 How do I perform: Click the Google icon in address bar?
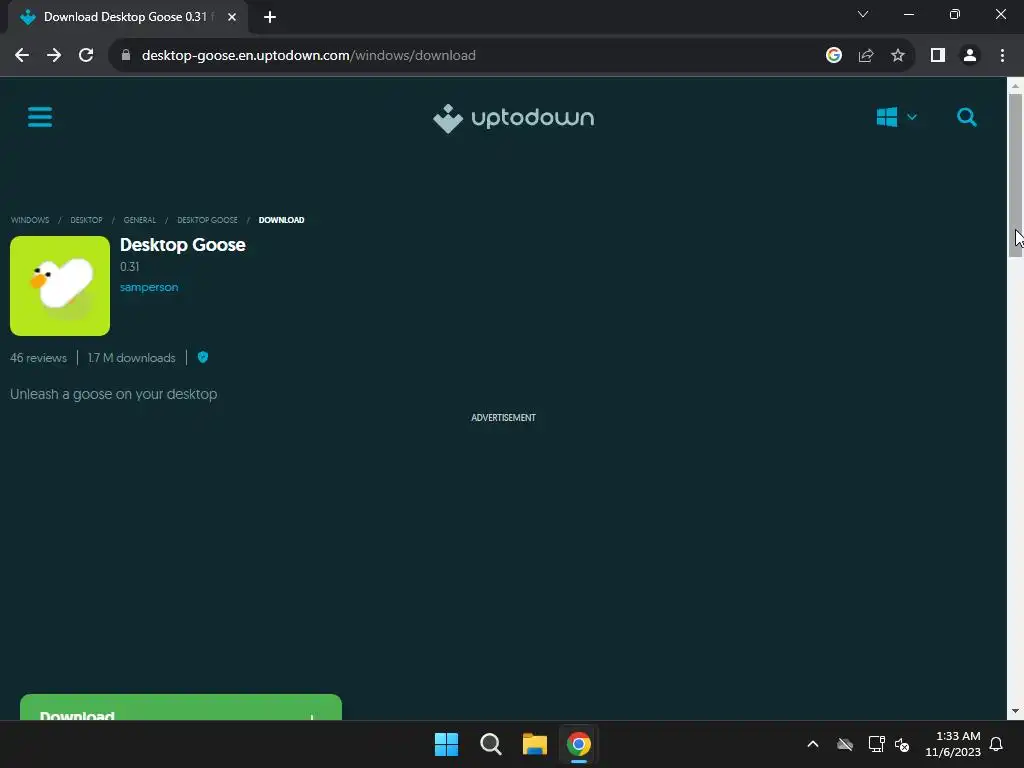pyautogui.click(x=834, y=56)
